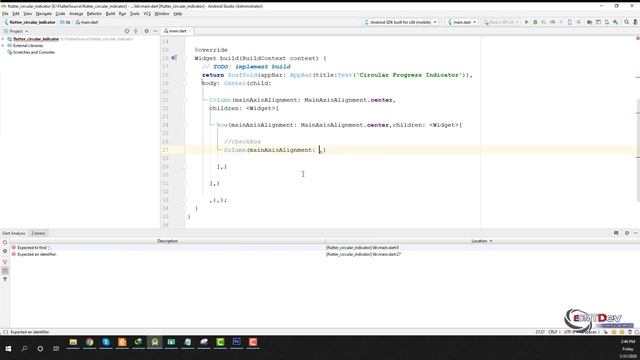This screenshot has height=360, width=640.
Task: Click the 2 errors tab in Dart Analysis
Action: tap(38, 233)
